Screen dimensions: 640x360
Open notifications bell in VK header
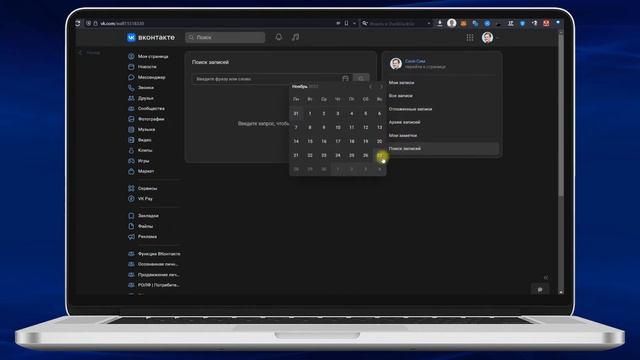[x=278, y=37]
